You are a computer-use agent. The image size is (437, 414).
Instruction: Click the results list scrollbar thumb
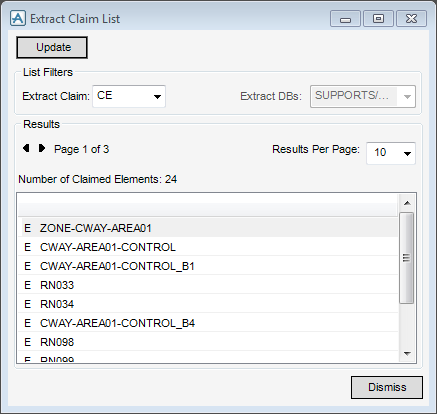point(407,258)
